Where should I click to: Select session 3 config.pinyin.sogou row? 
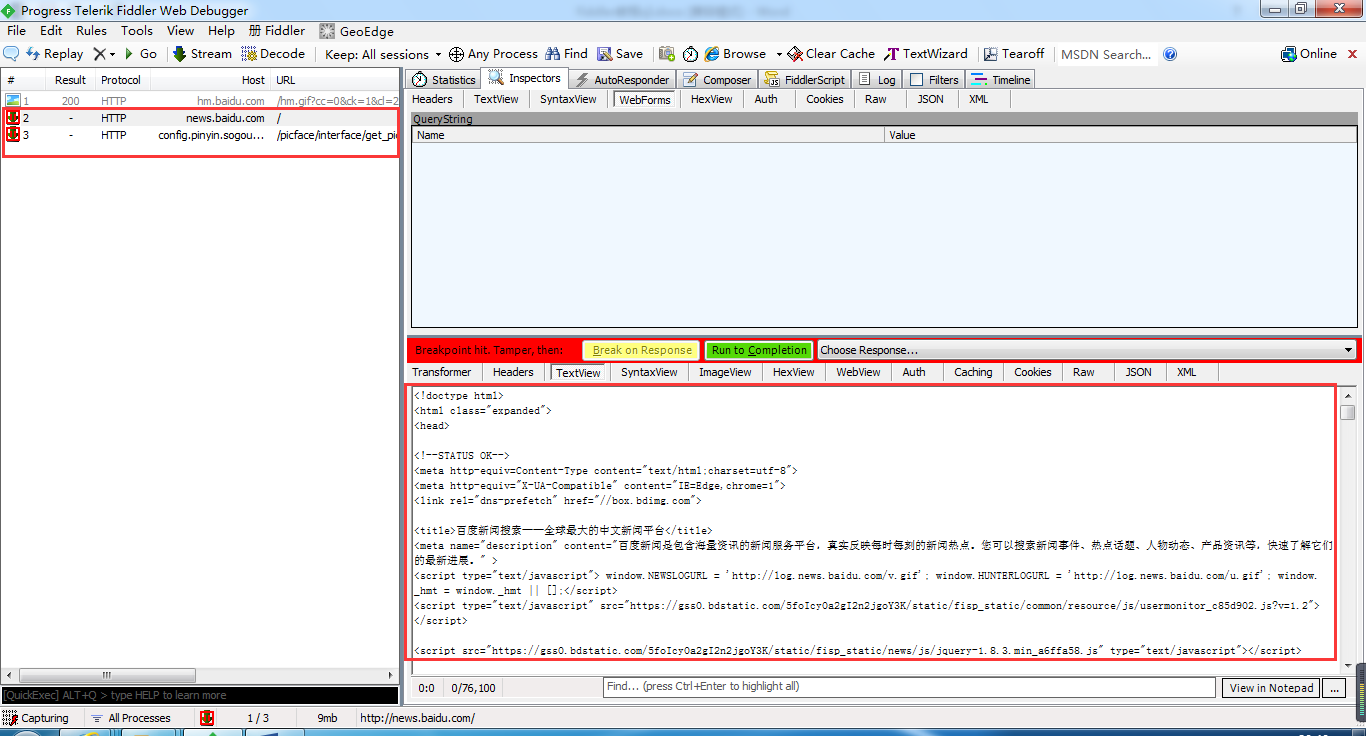[200, 135]
